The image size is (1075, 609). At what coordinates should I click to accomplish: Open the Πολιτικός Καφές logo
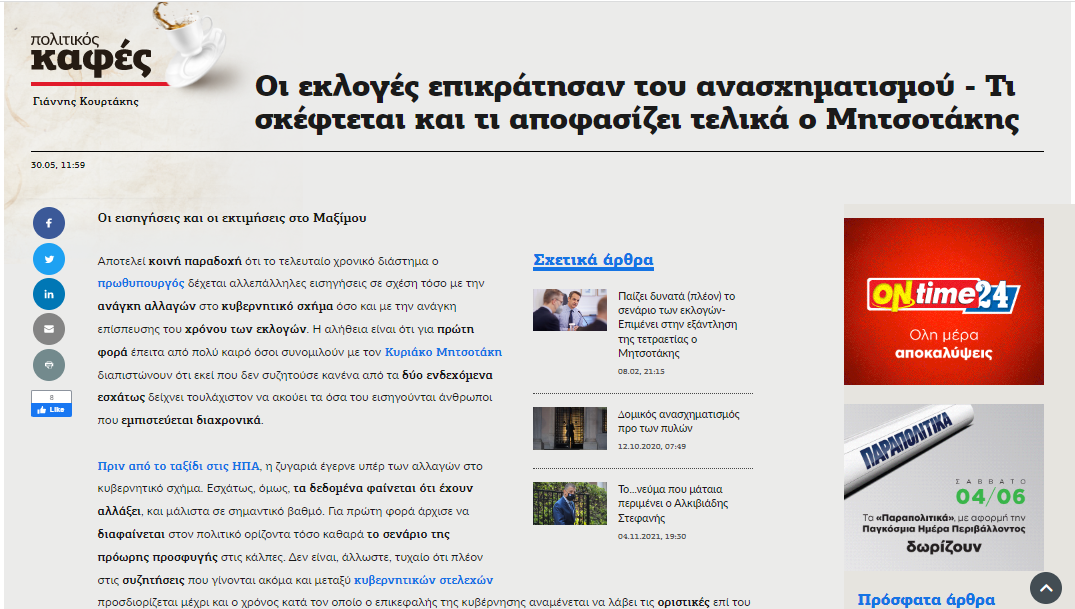click(x=92, y=55)
